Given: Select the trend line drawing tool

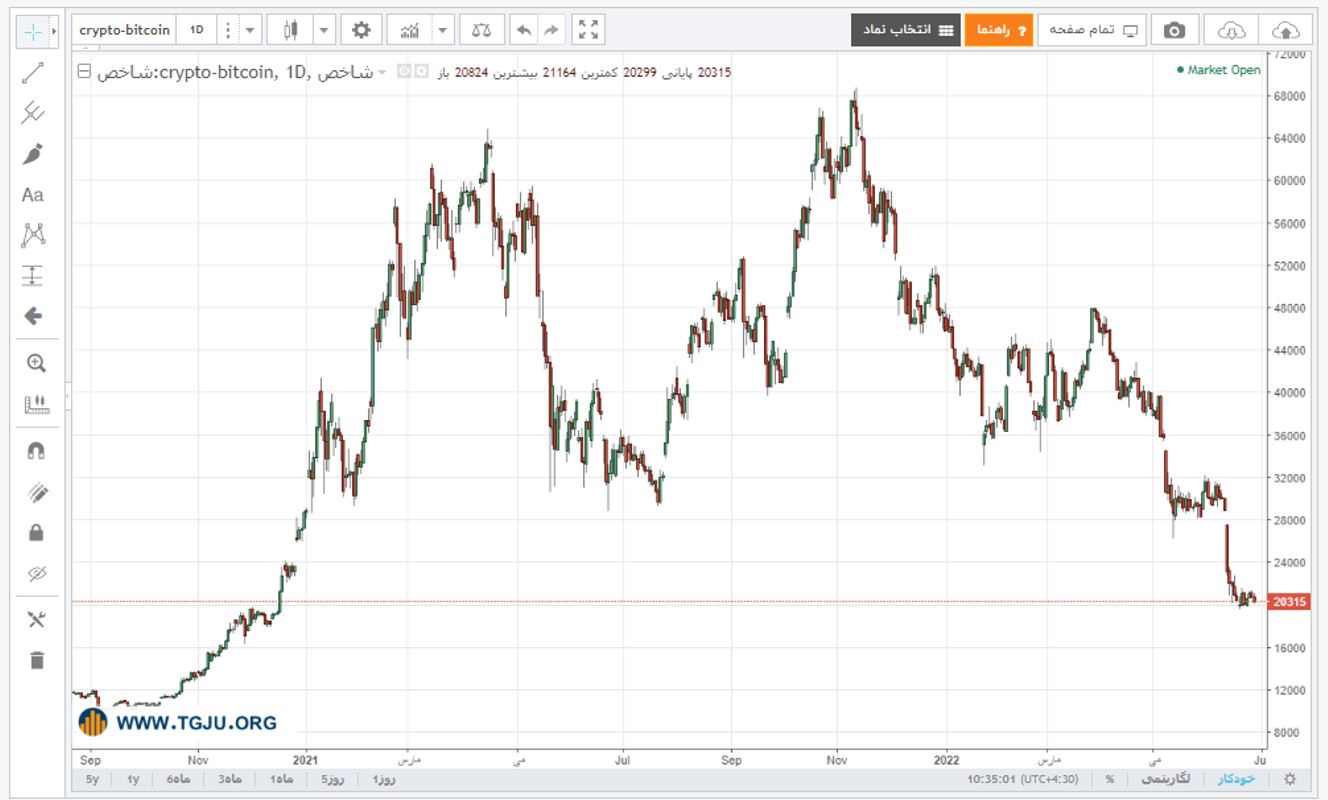Looking at the screenshot, I should 33,72.
